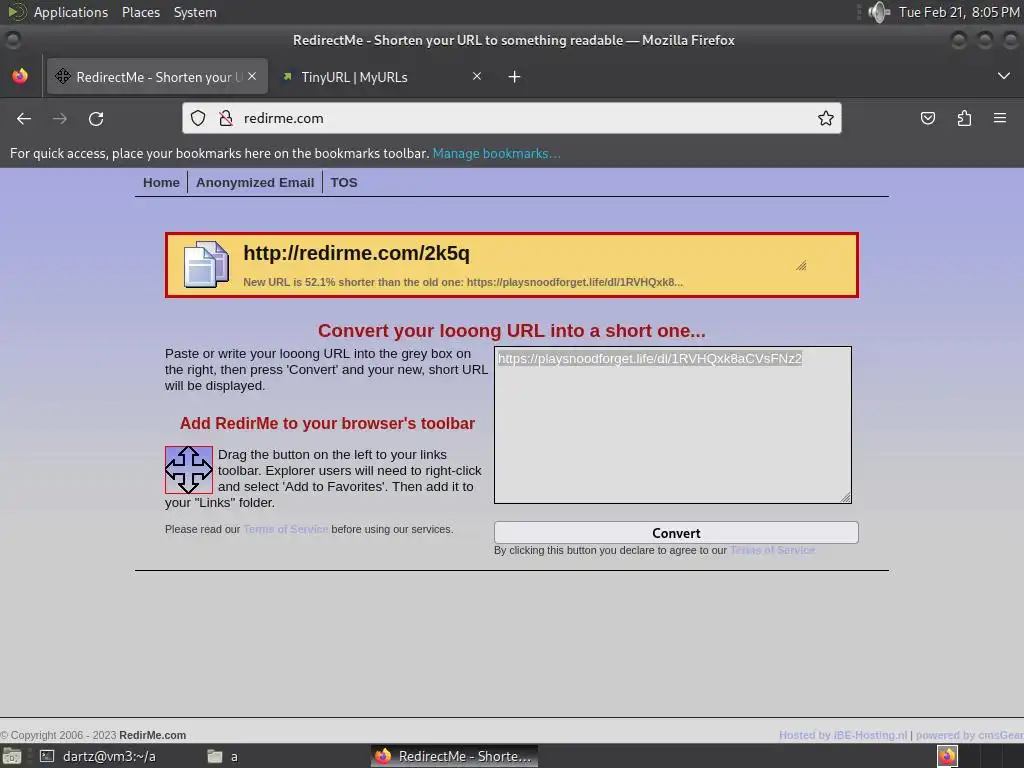Open the TOS navigation link
The height and width of the screenshot is (768, 1024).
[344, 183]
